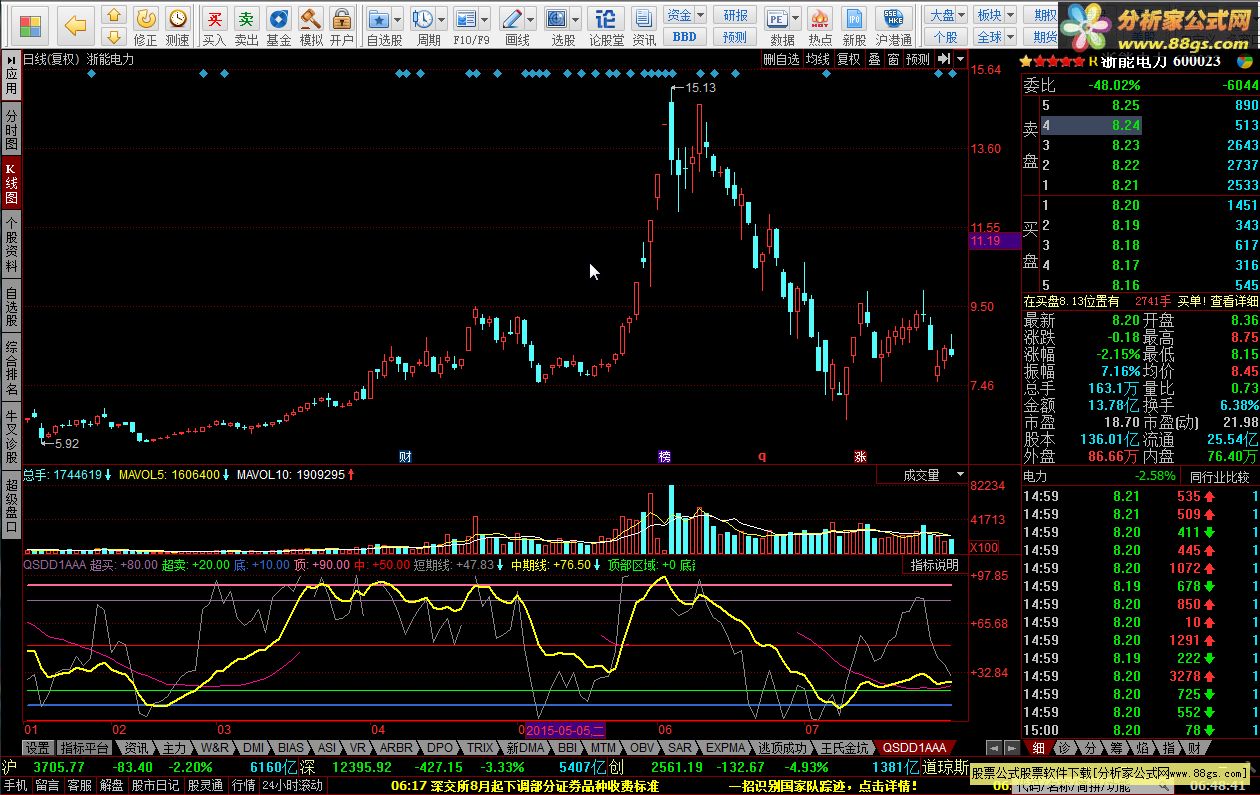Click the 指标说明 button
Screen dimensions: 1260x795
[934, 565]
